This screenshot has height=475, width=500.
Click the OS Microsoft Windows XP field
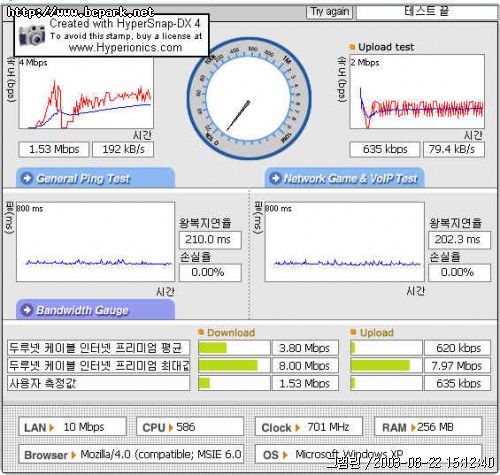tap(369, 454)
